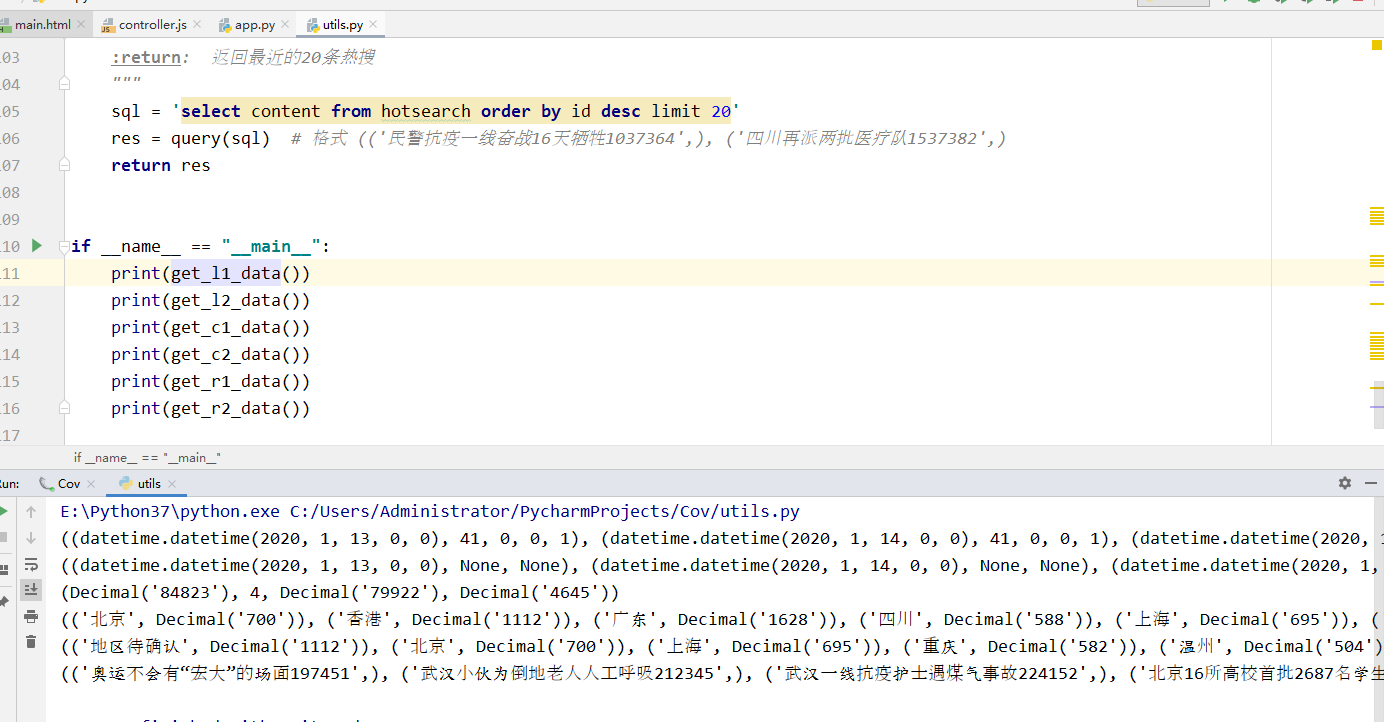This screenshot has height=722, width=1384.
Task: Close the controller.js tab
Action: coord(197,24)
